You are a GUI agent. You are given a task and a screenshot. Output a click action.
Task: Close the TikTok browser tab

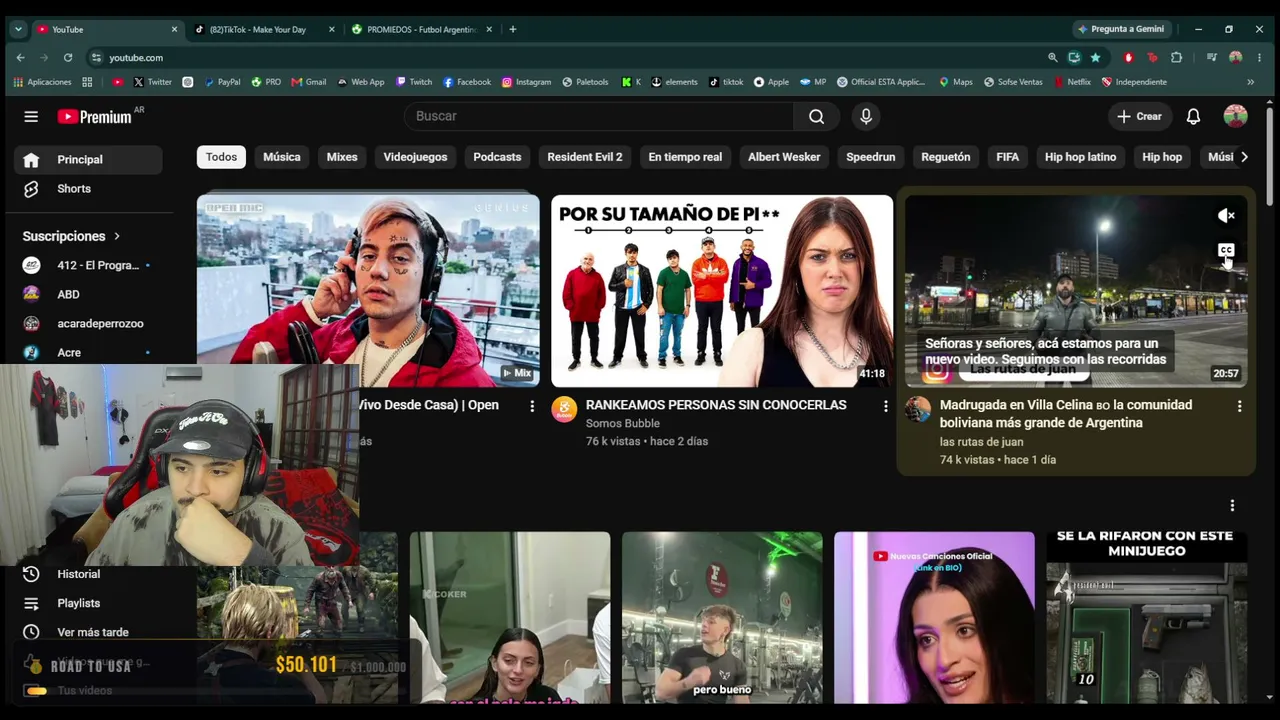coord(332,29)
